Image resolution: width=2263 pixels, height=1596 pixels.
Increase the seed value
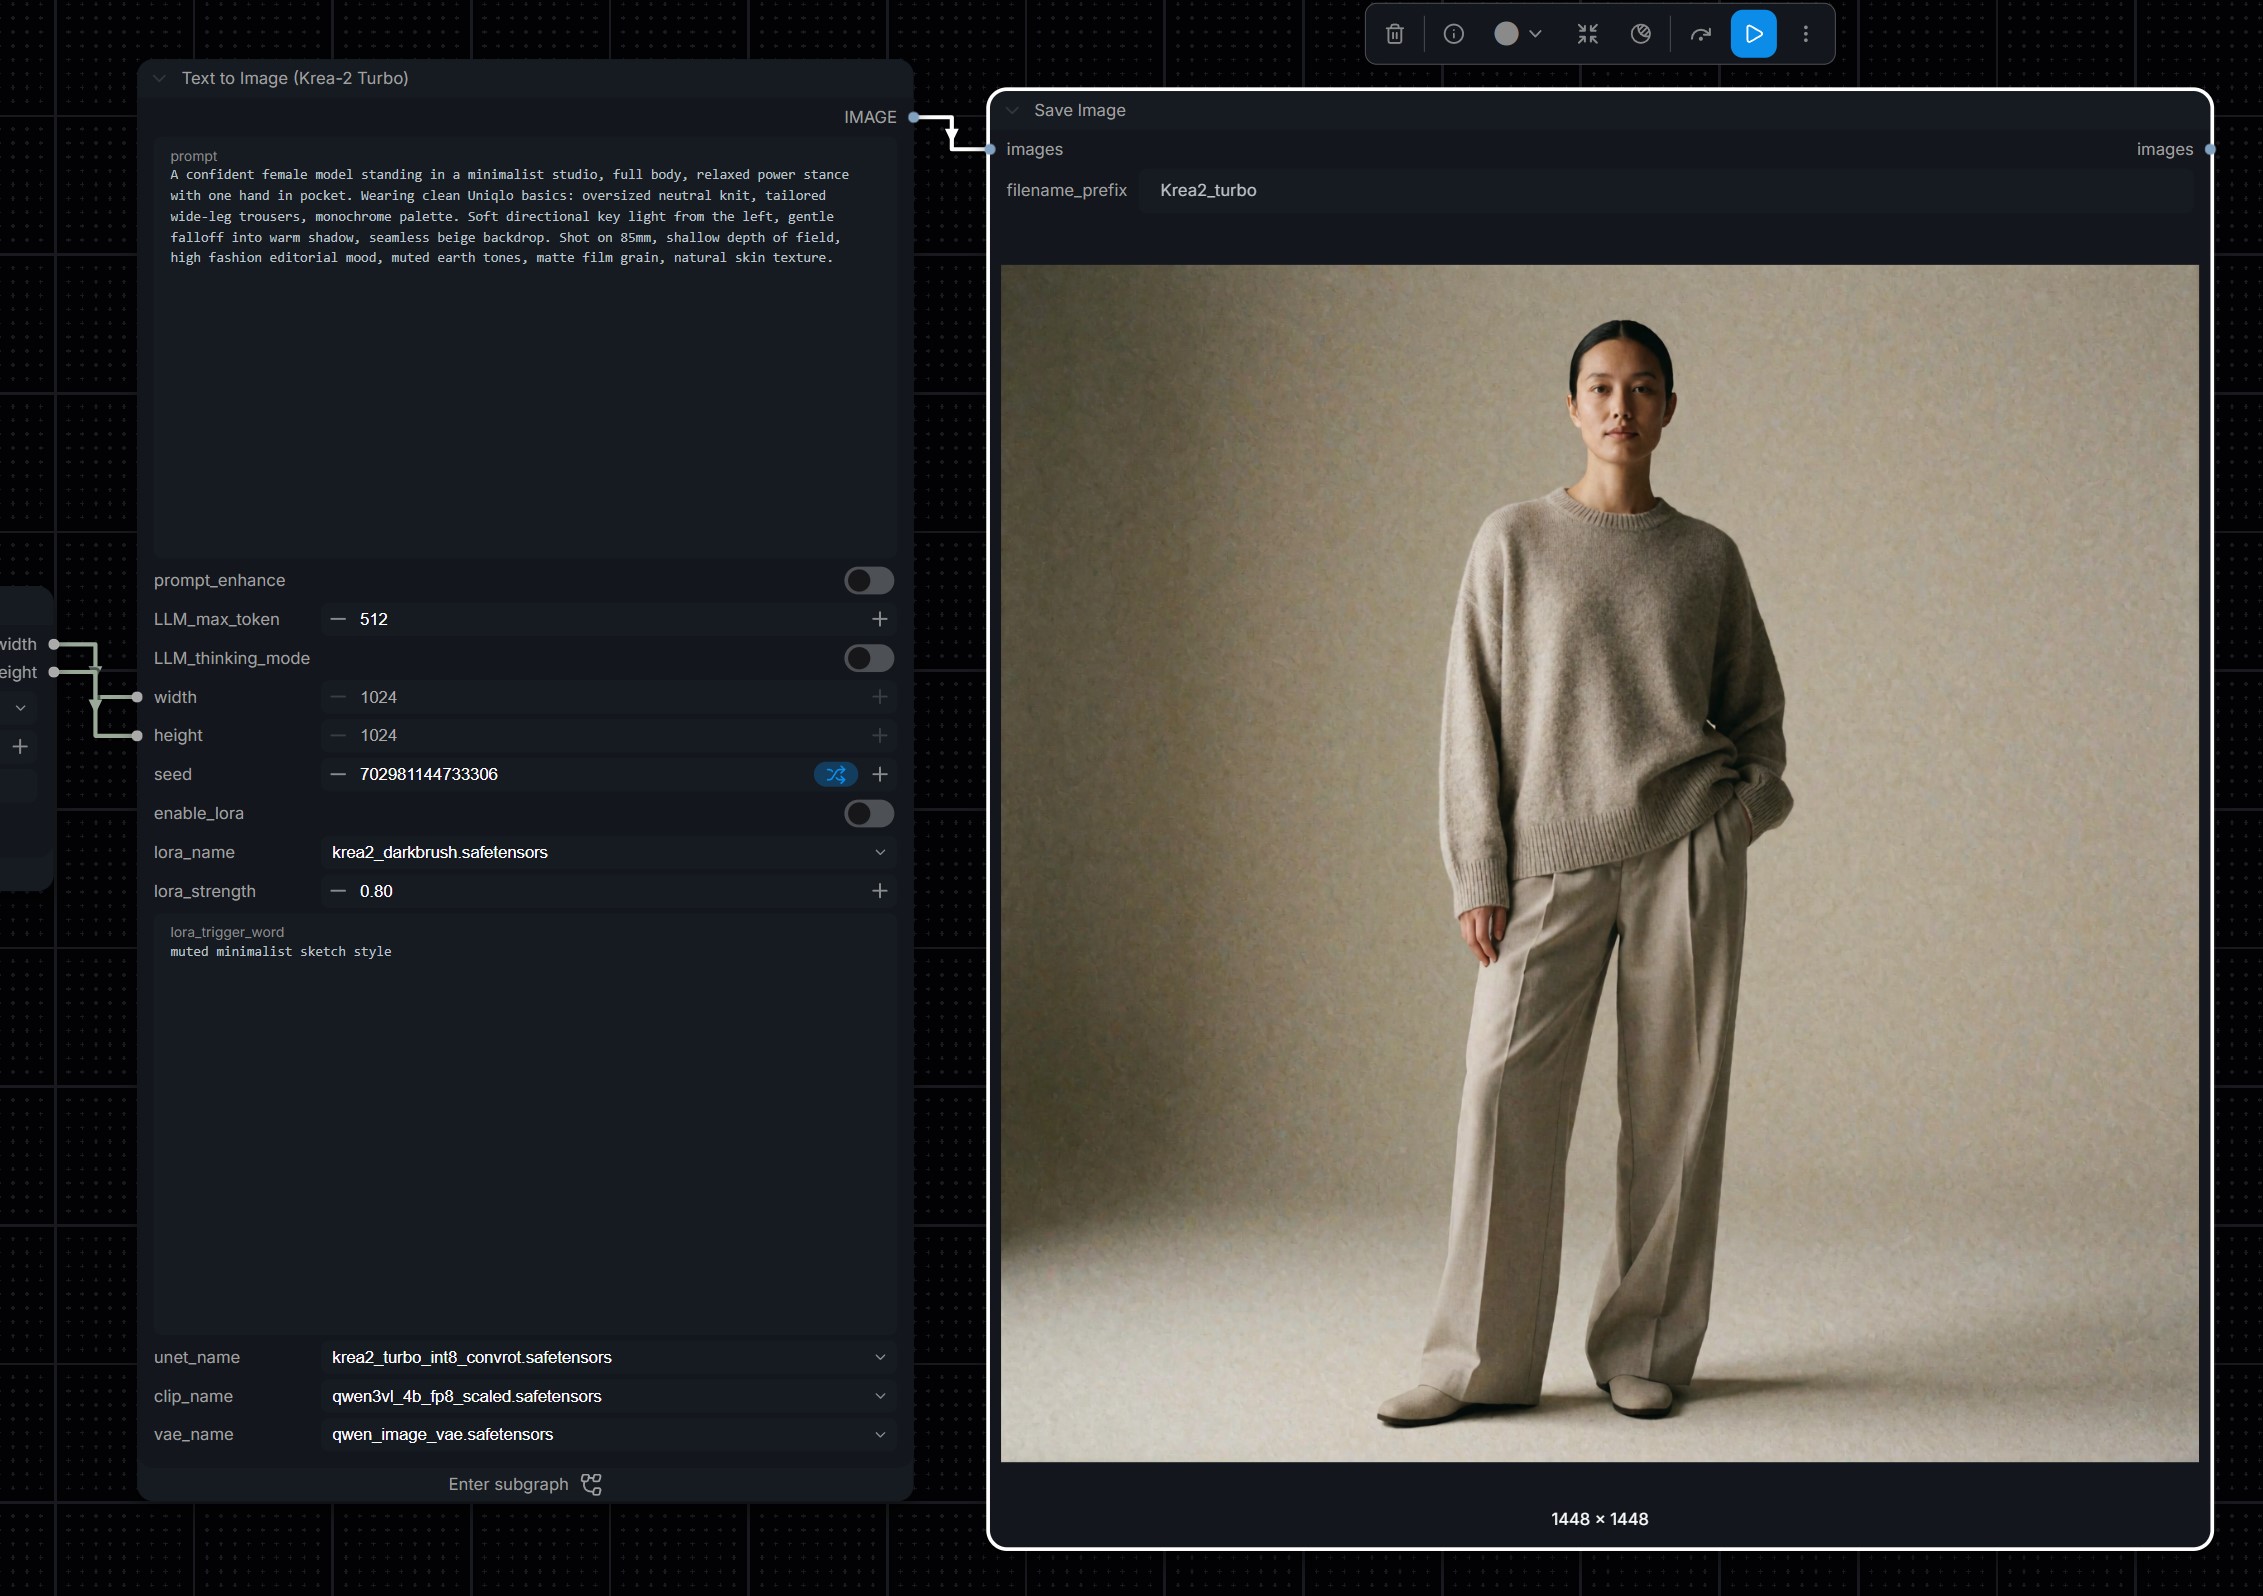880,774
